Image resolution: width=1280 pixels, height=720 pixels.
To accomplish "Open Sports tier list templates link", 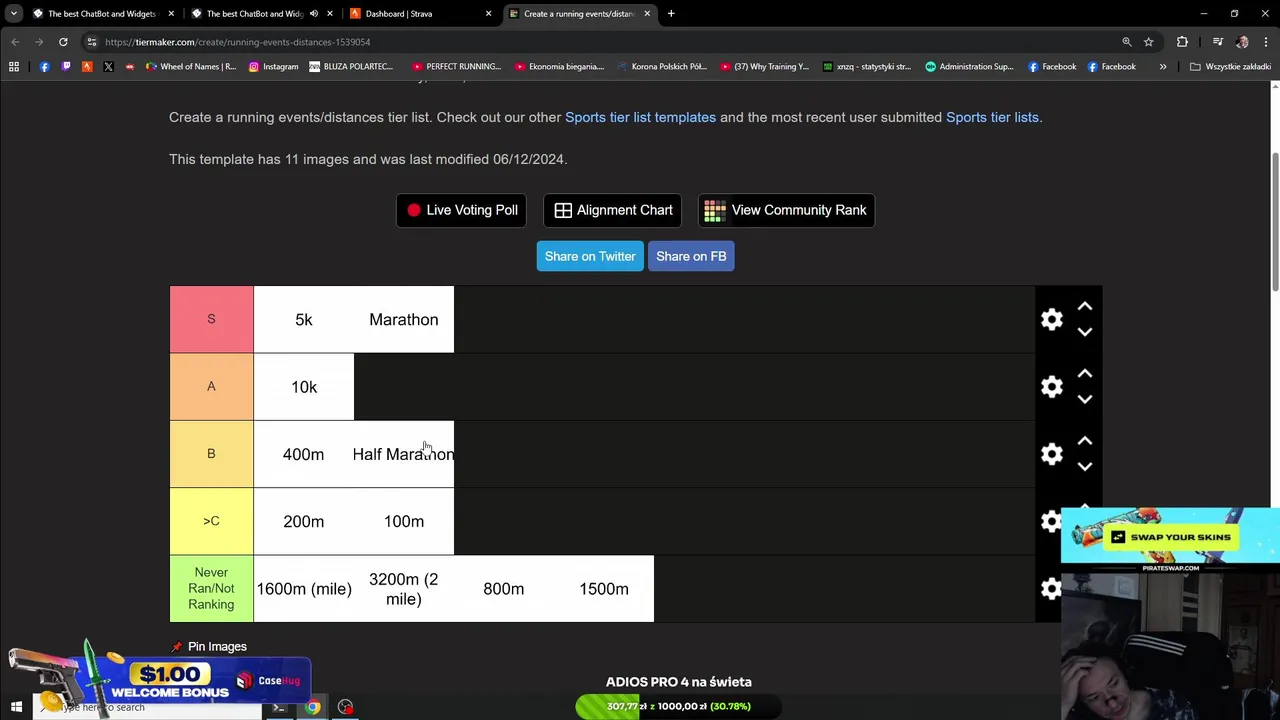I will tap(640, 117).
